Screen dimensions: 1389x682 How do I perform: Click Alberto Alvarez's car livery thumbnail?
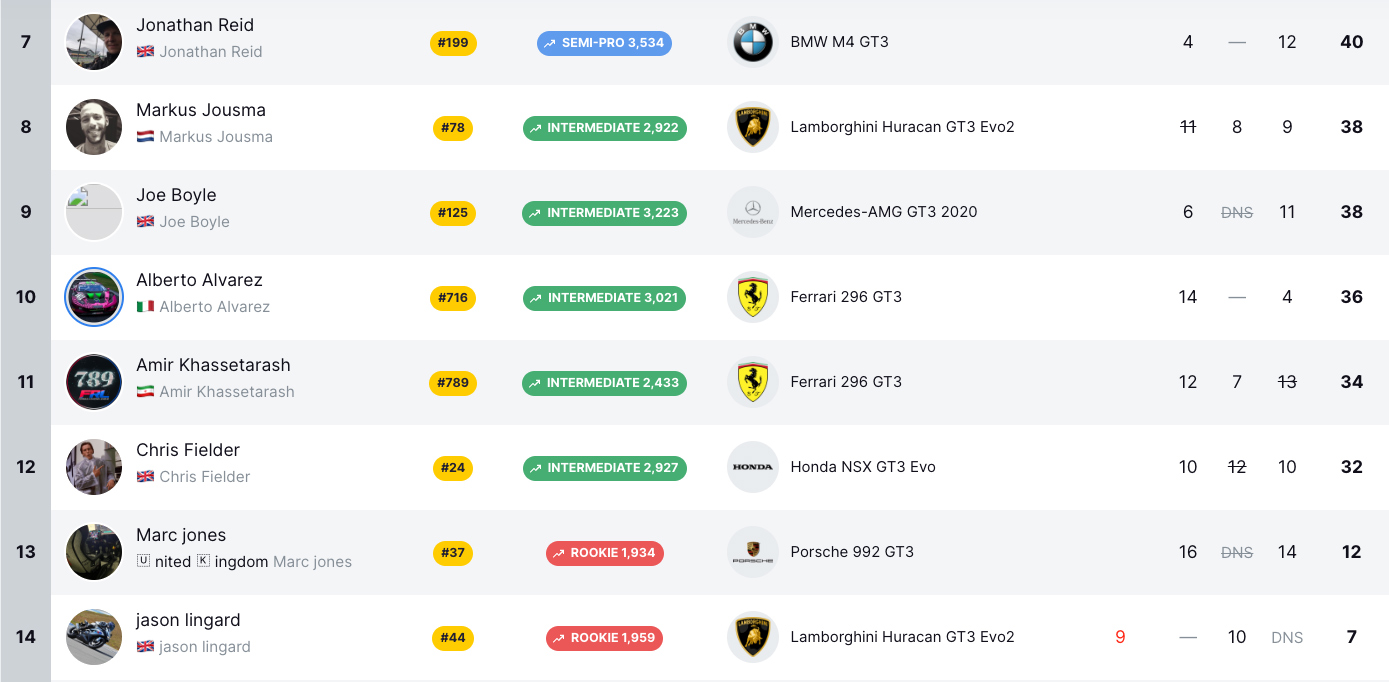[x=93, y=297]
